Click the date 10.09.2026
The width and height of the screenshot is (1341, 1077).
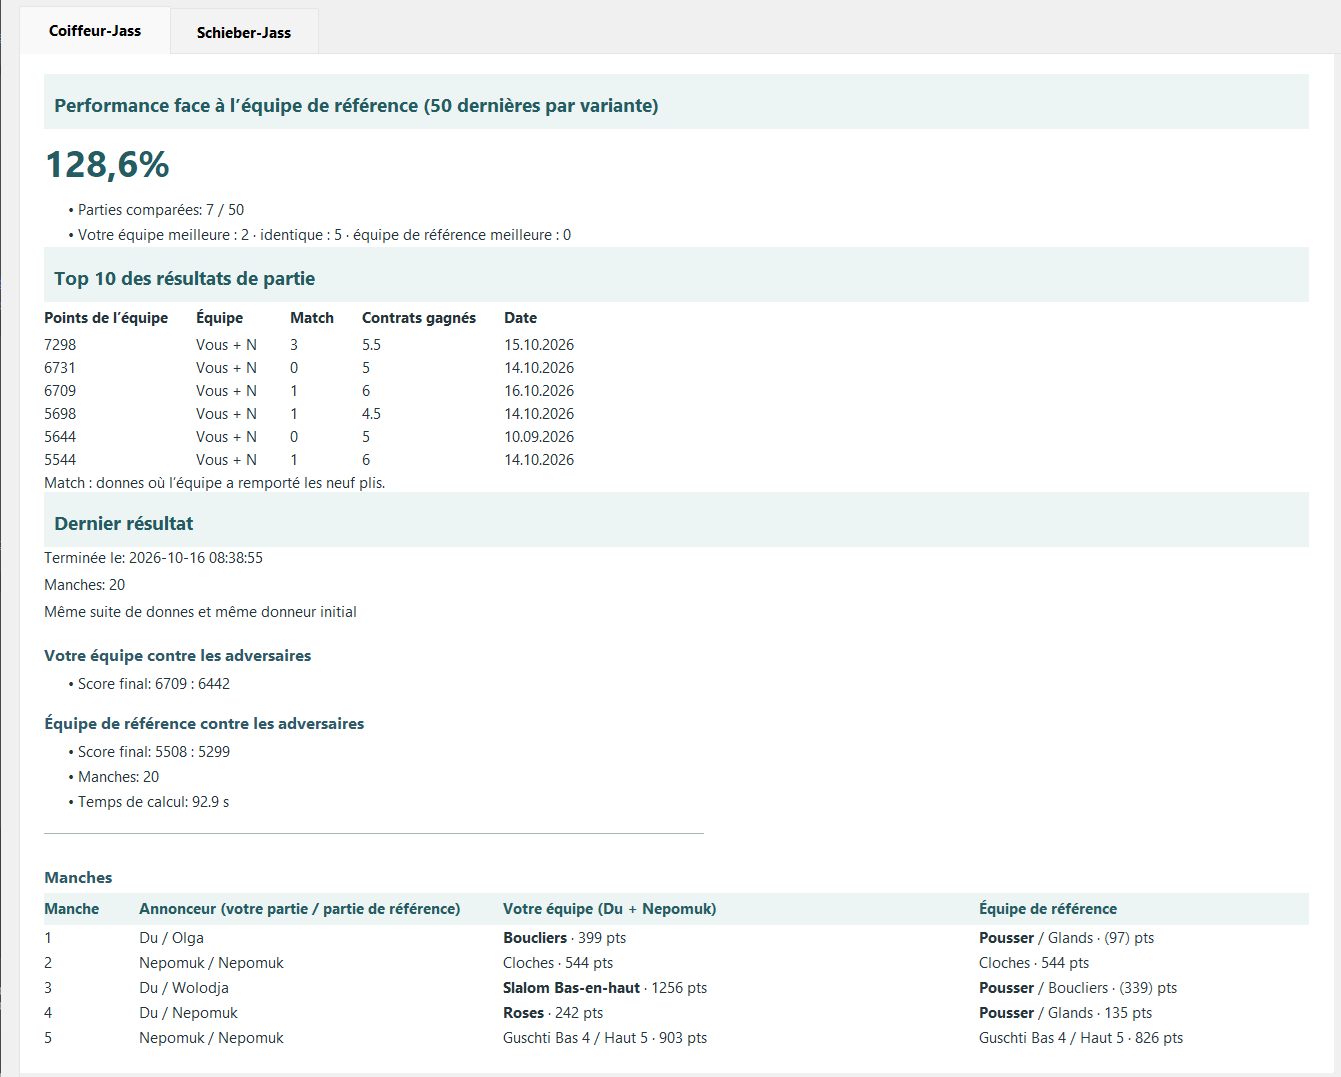point(539,437)
